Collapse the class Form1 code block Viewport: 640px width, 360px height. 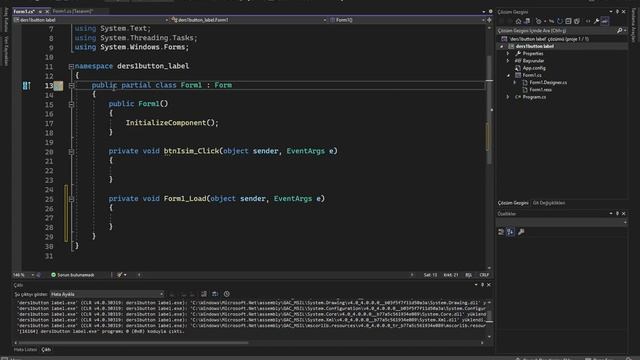pos(71,85)
